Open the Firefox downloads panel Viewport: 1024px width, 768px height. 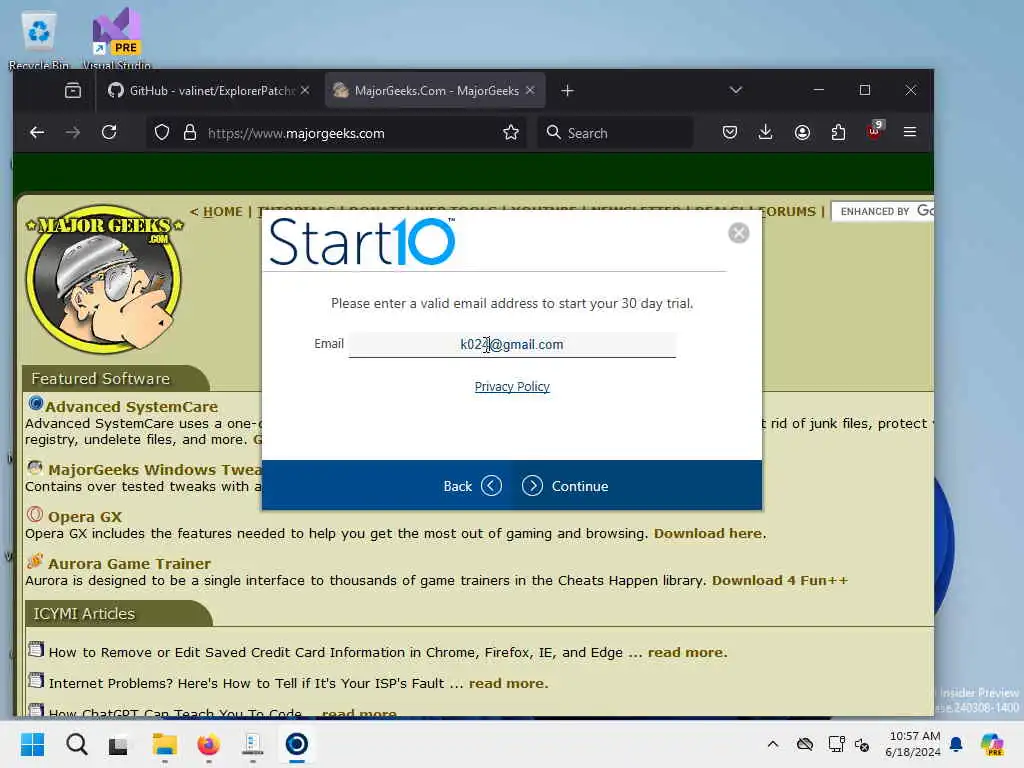[766, 133]
